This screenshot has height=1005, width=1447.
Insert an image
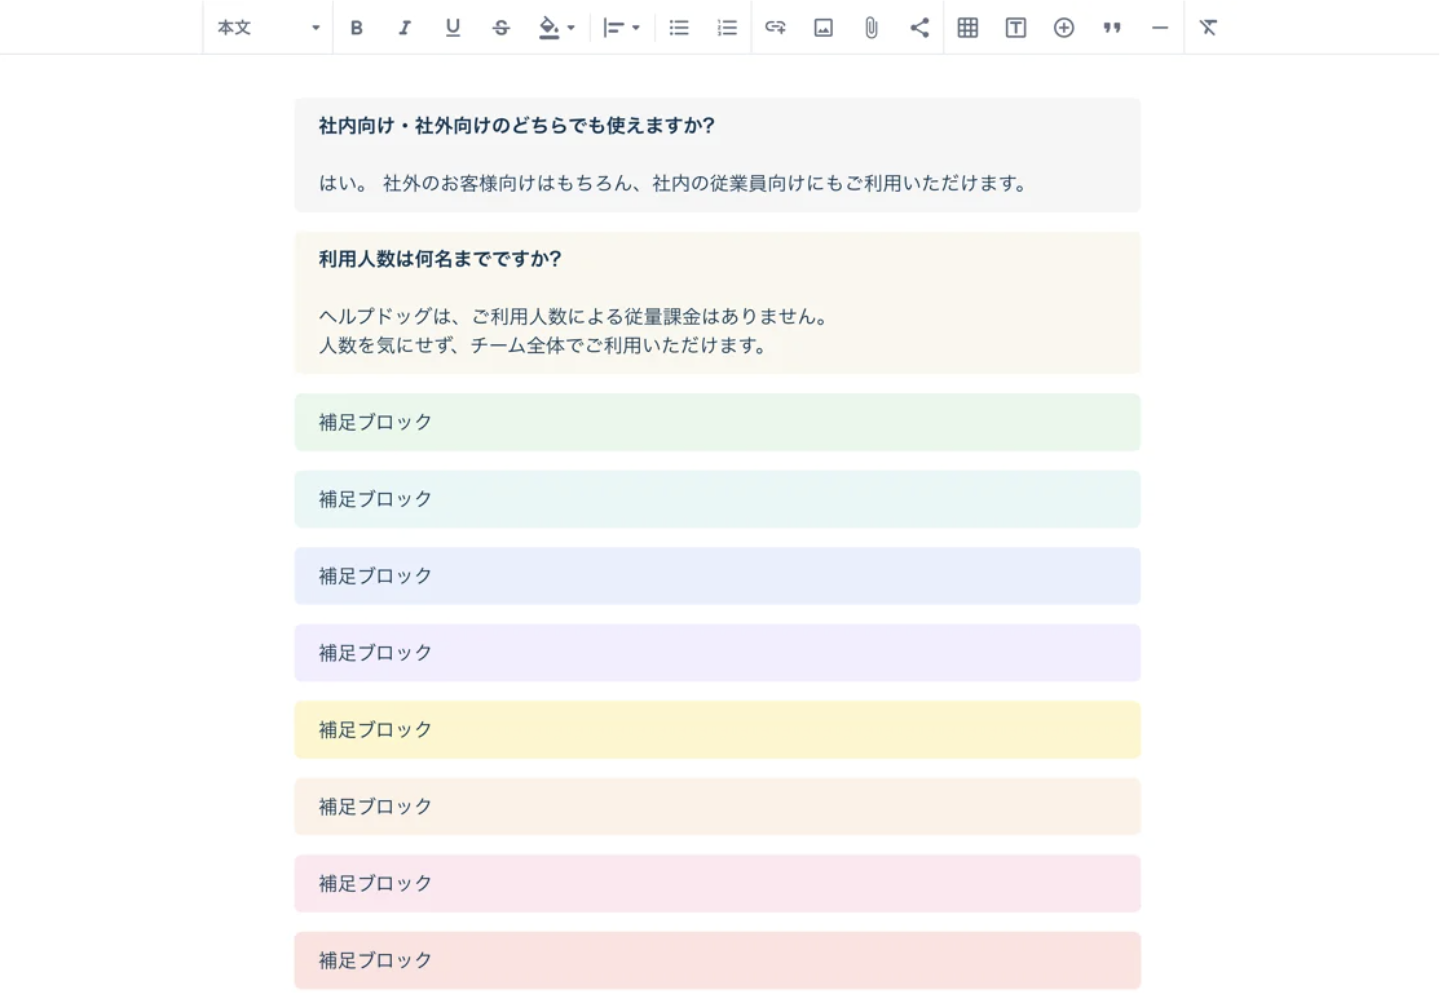[823, 28]
